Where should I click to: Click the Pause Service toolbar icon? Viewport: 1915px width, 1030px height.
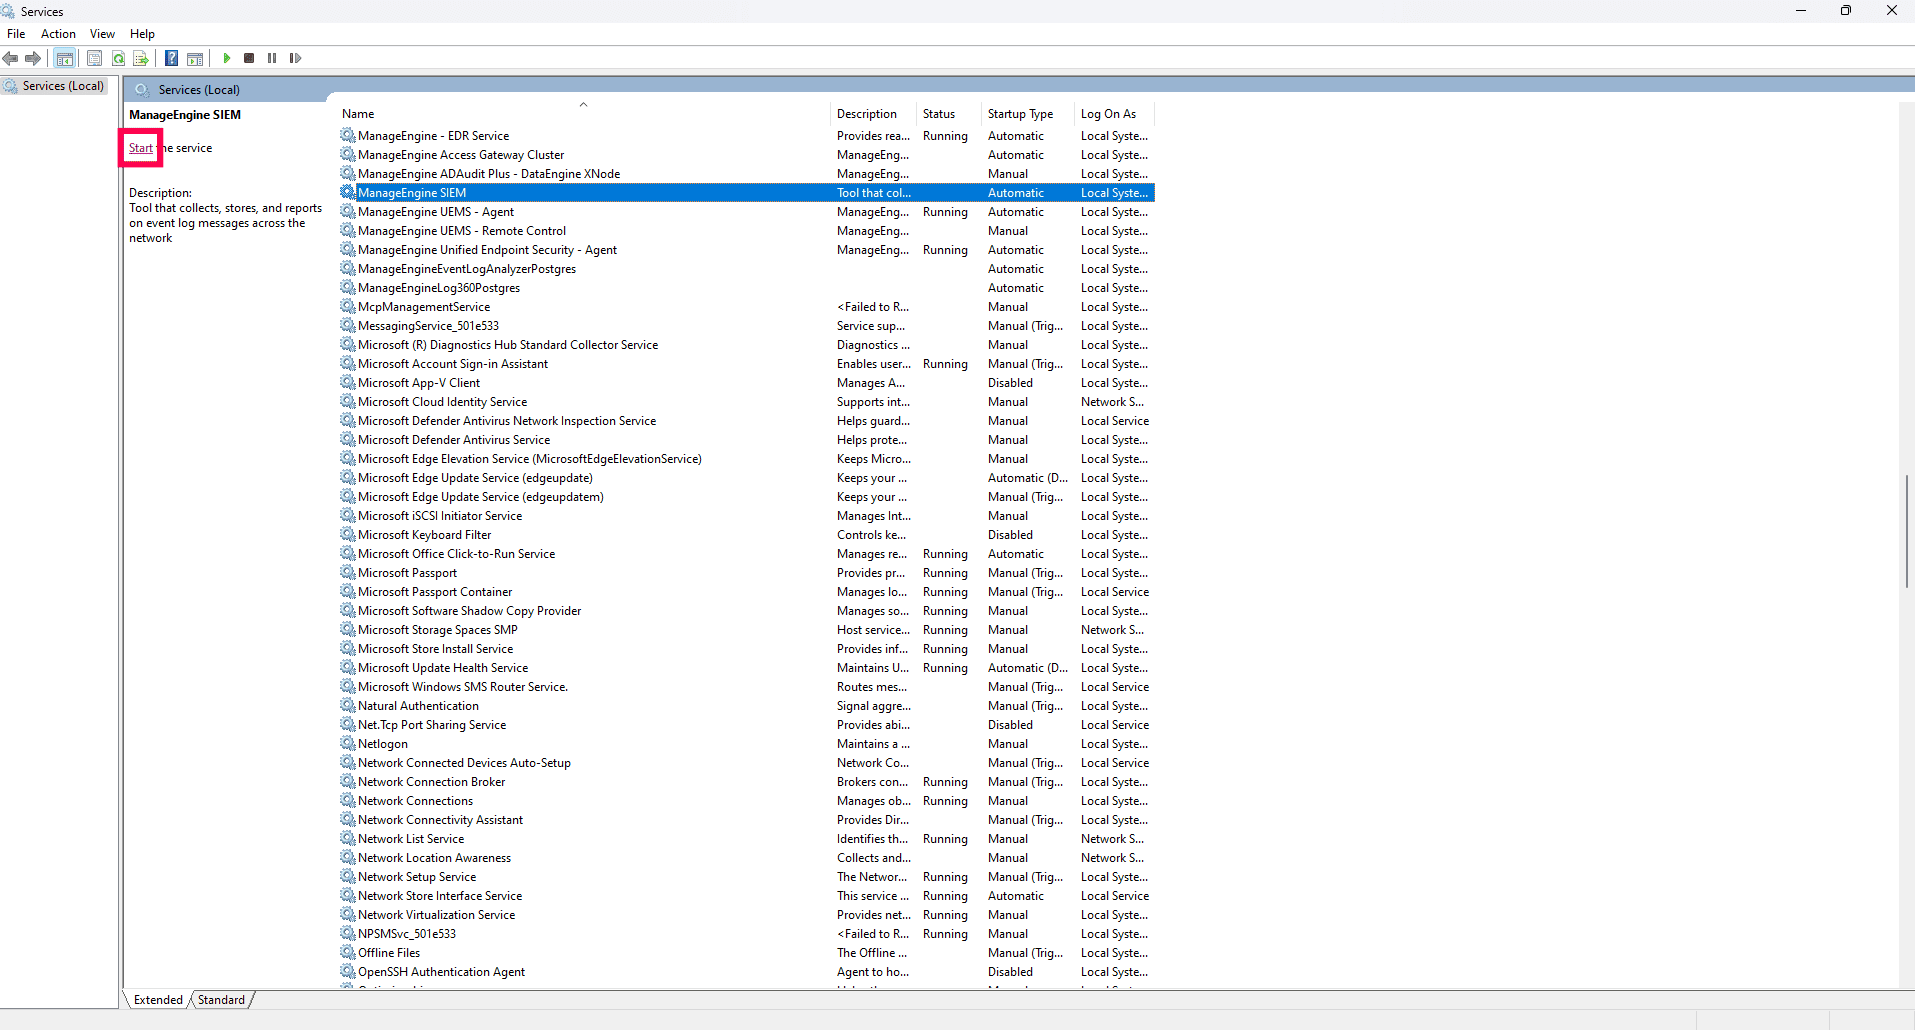[272, 58]
